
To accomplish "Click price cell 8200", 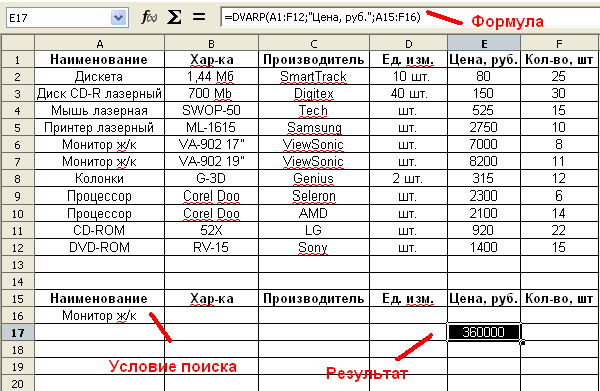I will [x=484, y=161].
